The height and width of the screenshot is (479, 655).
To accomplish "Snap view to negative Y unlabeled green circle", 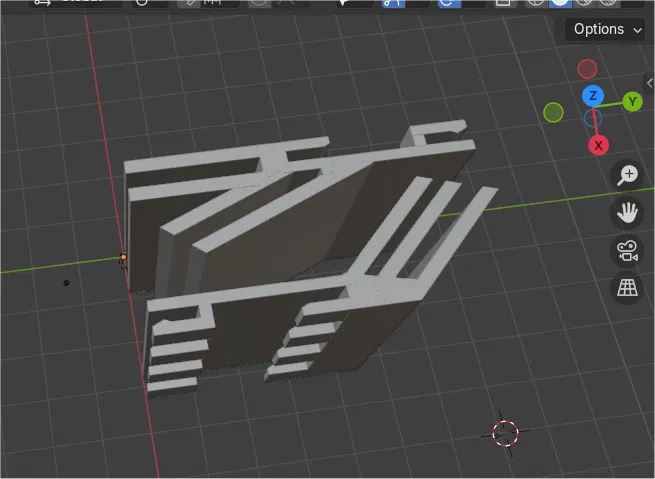I will [553, 112].
